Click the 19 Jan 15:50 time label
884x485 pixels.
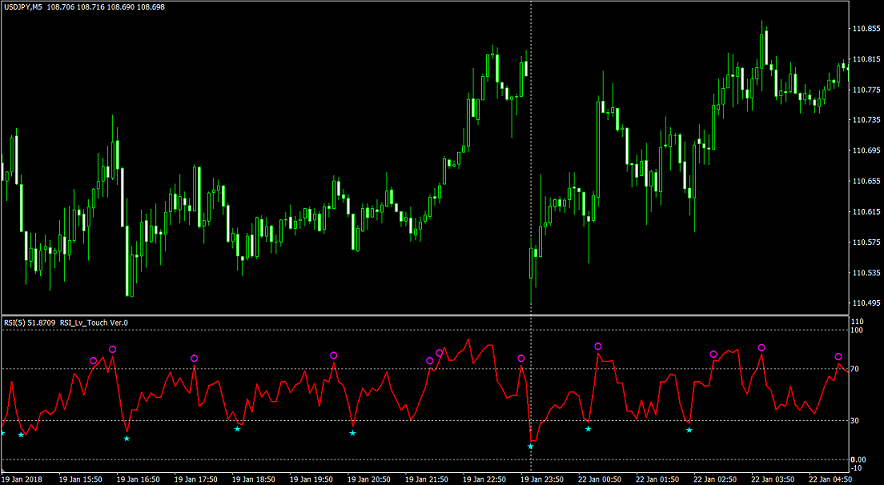click(81, 479)
